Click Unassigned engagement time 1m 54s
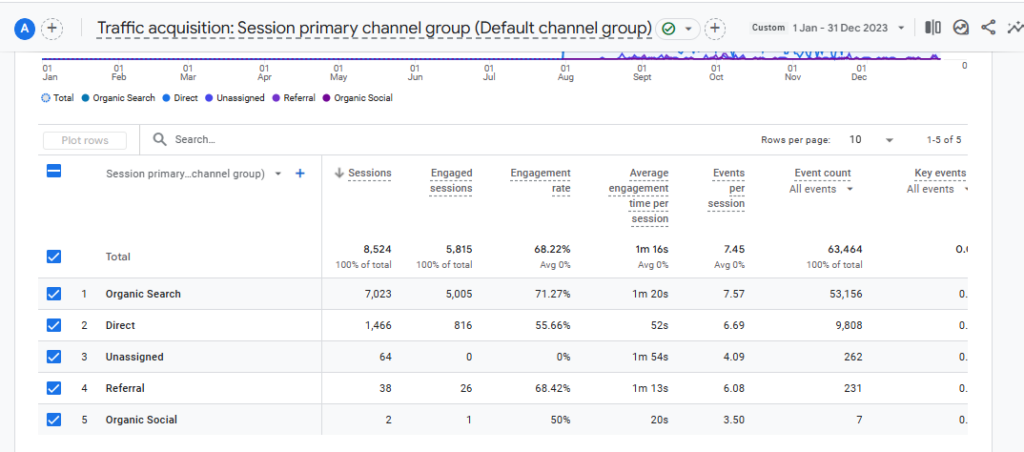The width and height of the screenshot is (1024, 452). [x=650, y=357]
